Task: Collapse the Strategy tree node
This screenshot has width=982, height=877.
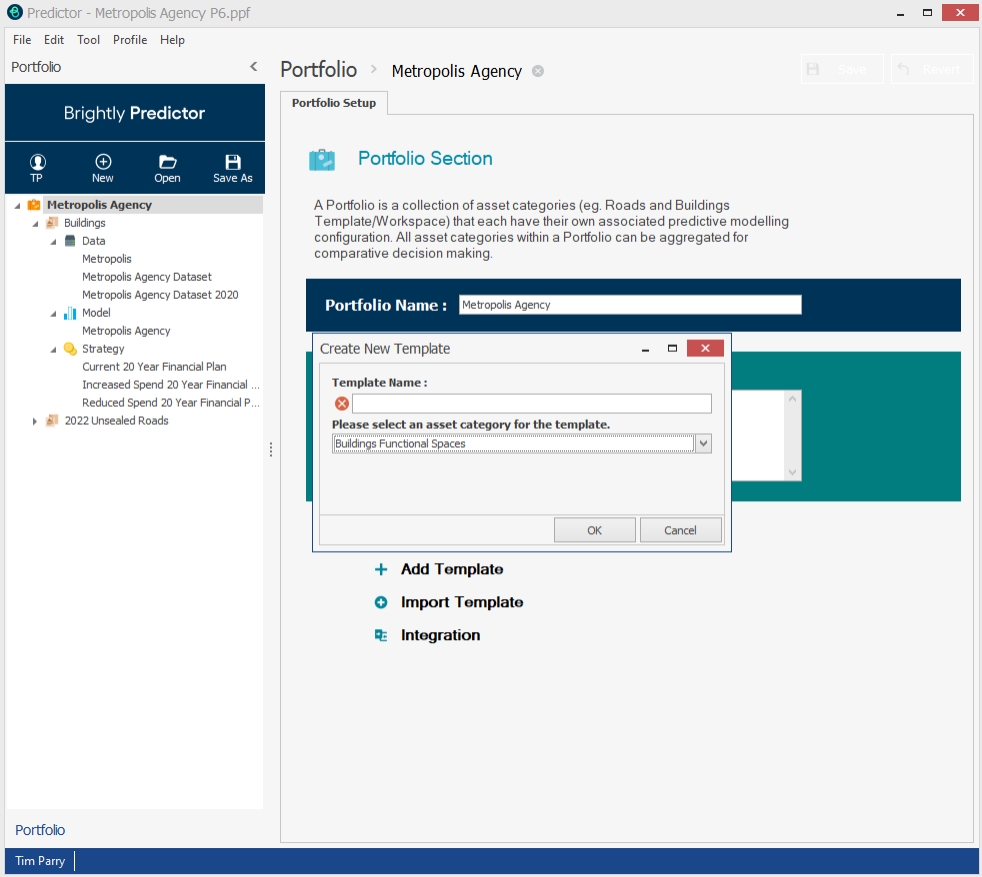Action: (55, 349)
